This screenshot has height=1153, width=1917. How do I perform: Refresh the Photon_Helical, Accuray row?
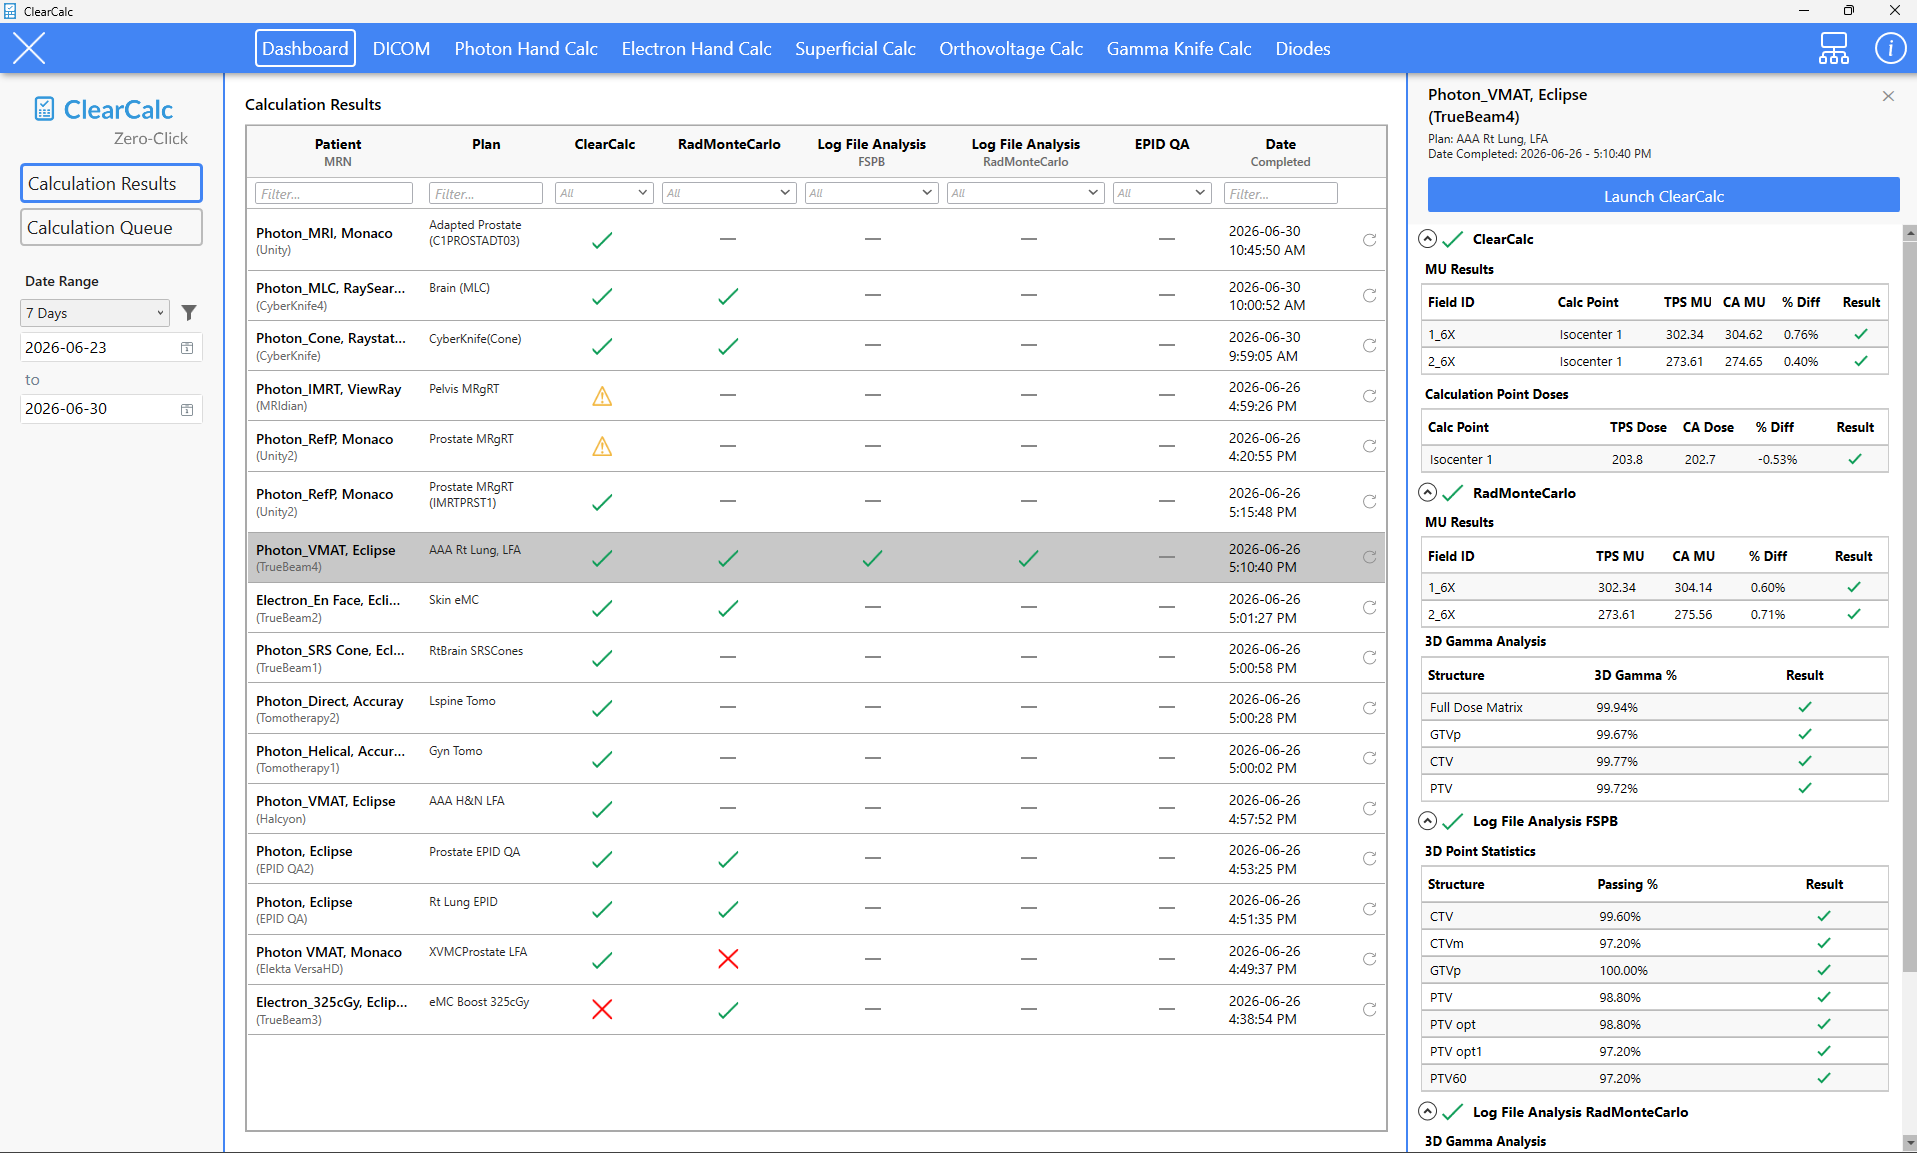click(1369, 758)
